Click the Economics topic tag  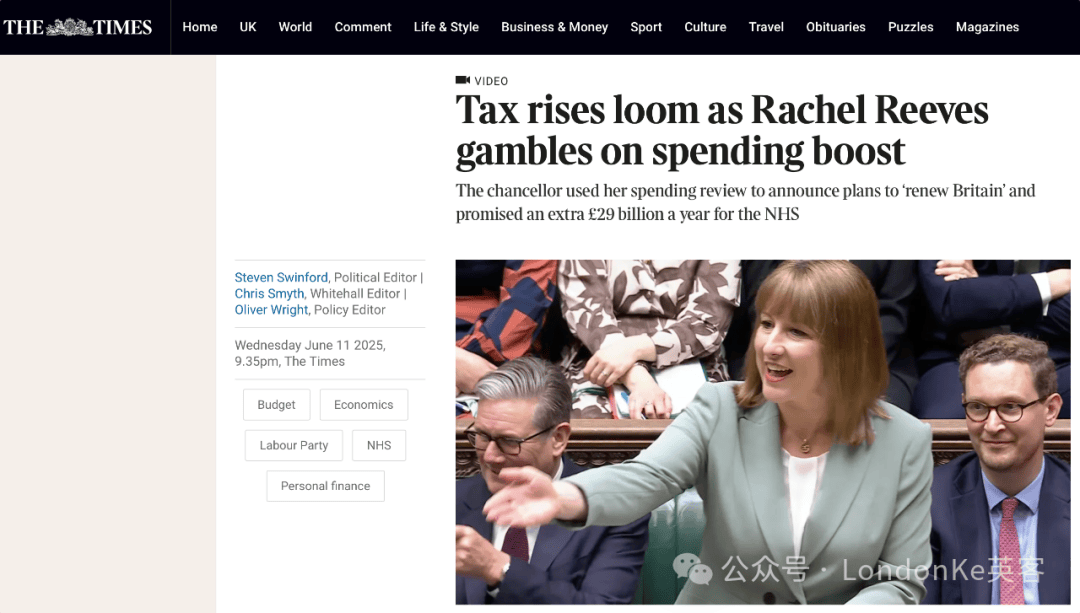[364, 405]
